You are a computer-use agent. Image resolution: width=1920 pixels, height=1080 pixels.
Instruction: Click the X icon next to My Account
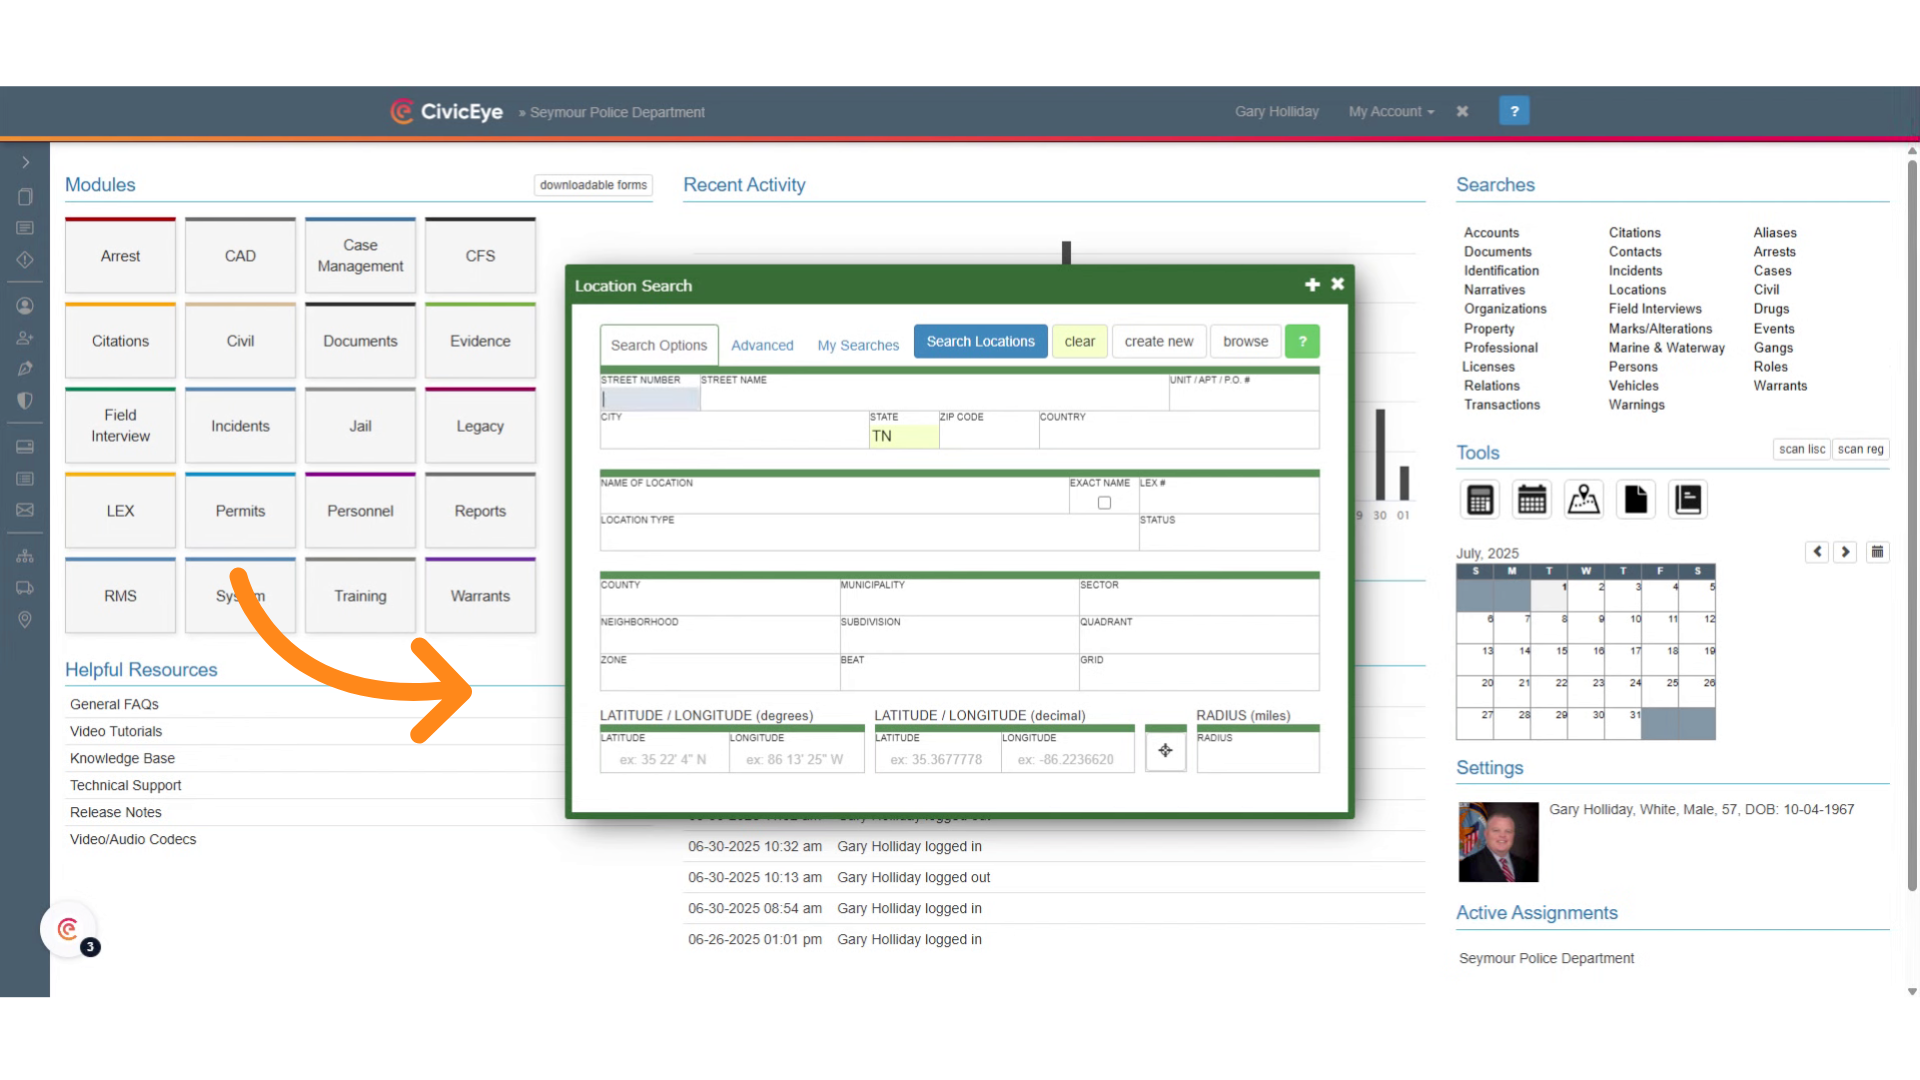1462,111
